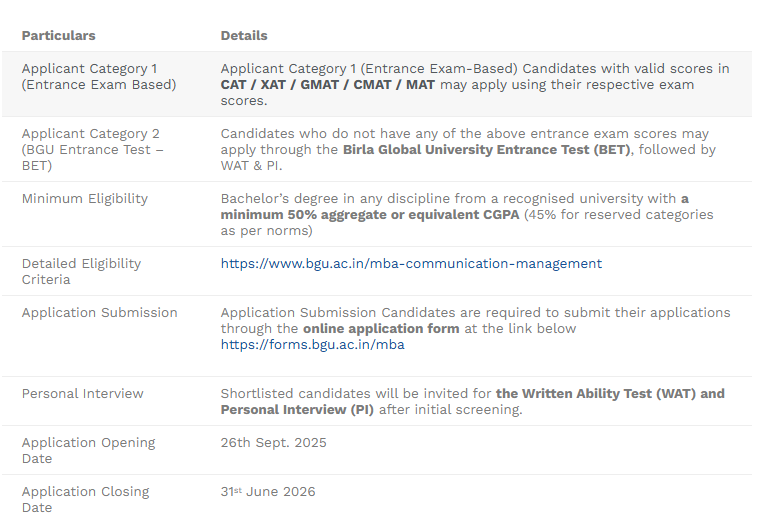Image resolution: width=782 pixels, height=522 pixels.
Task: Click the bold online application form text
Action: click(381, 329)
